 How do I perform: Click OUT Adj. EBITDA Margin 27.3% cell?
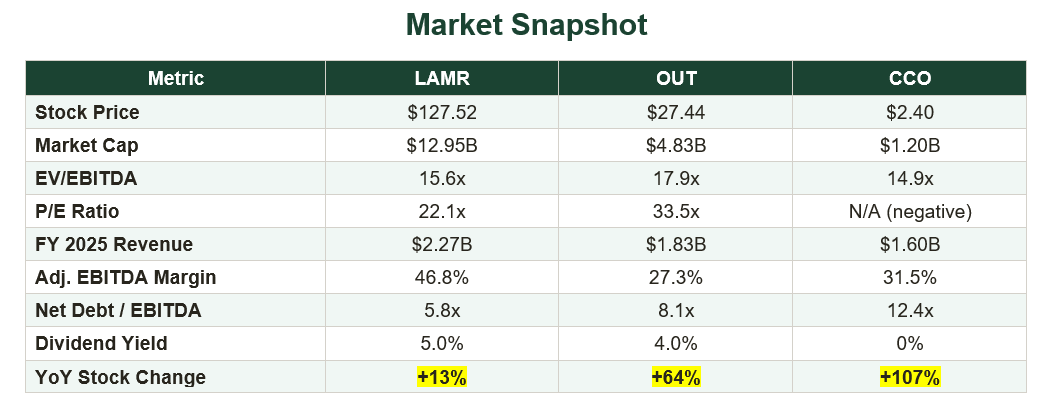point(676,277)
